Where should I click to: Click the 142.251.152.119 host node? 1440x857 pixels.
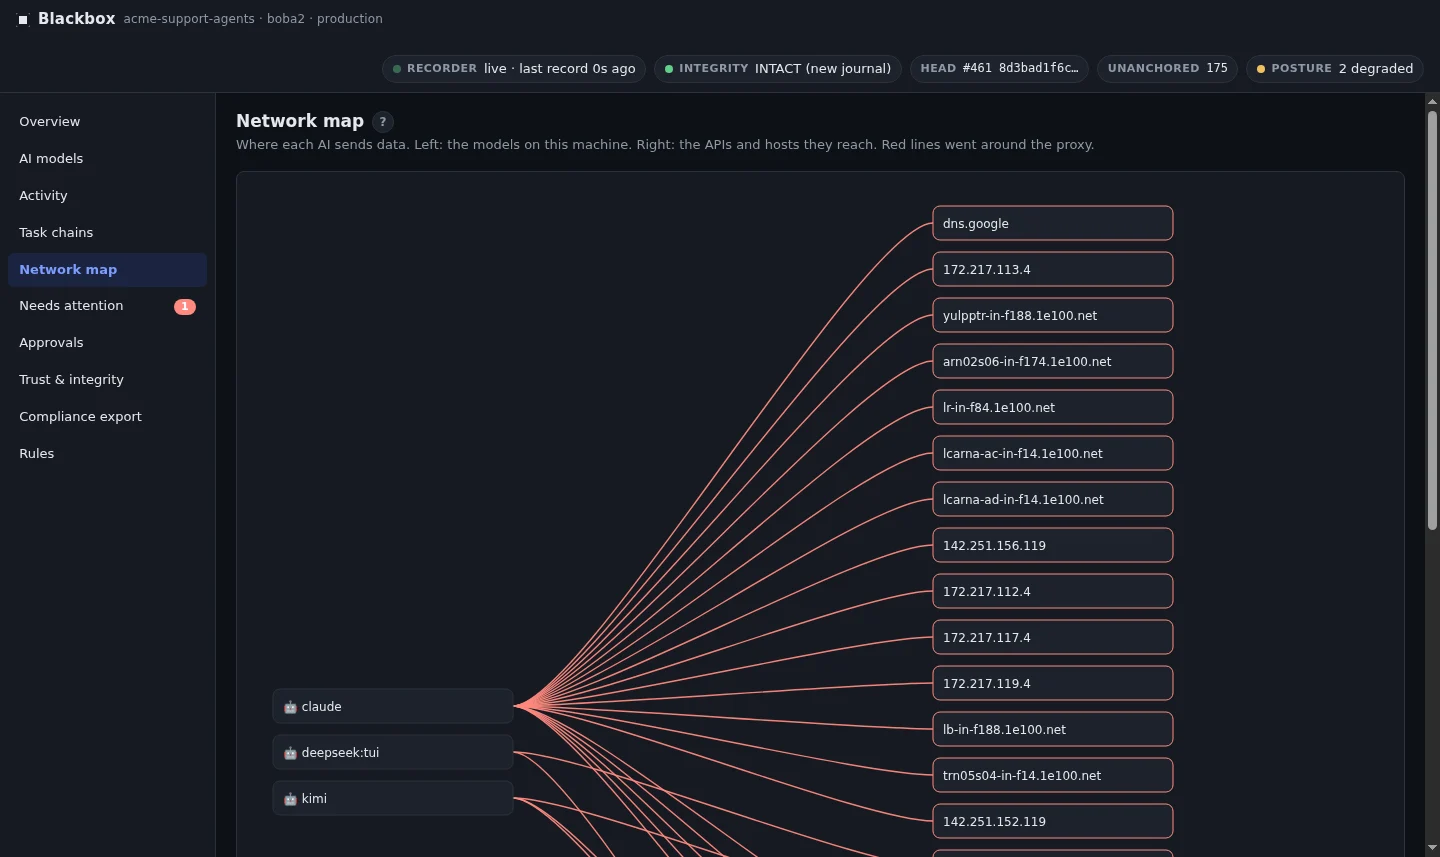click(1053, 822)
